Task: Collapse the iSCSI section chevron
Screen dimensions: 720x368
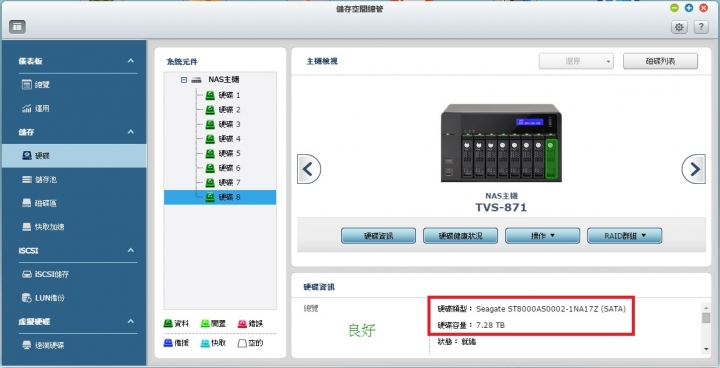Action: (x=130, y=250)
